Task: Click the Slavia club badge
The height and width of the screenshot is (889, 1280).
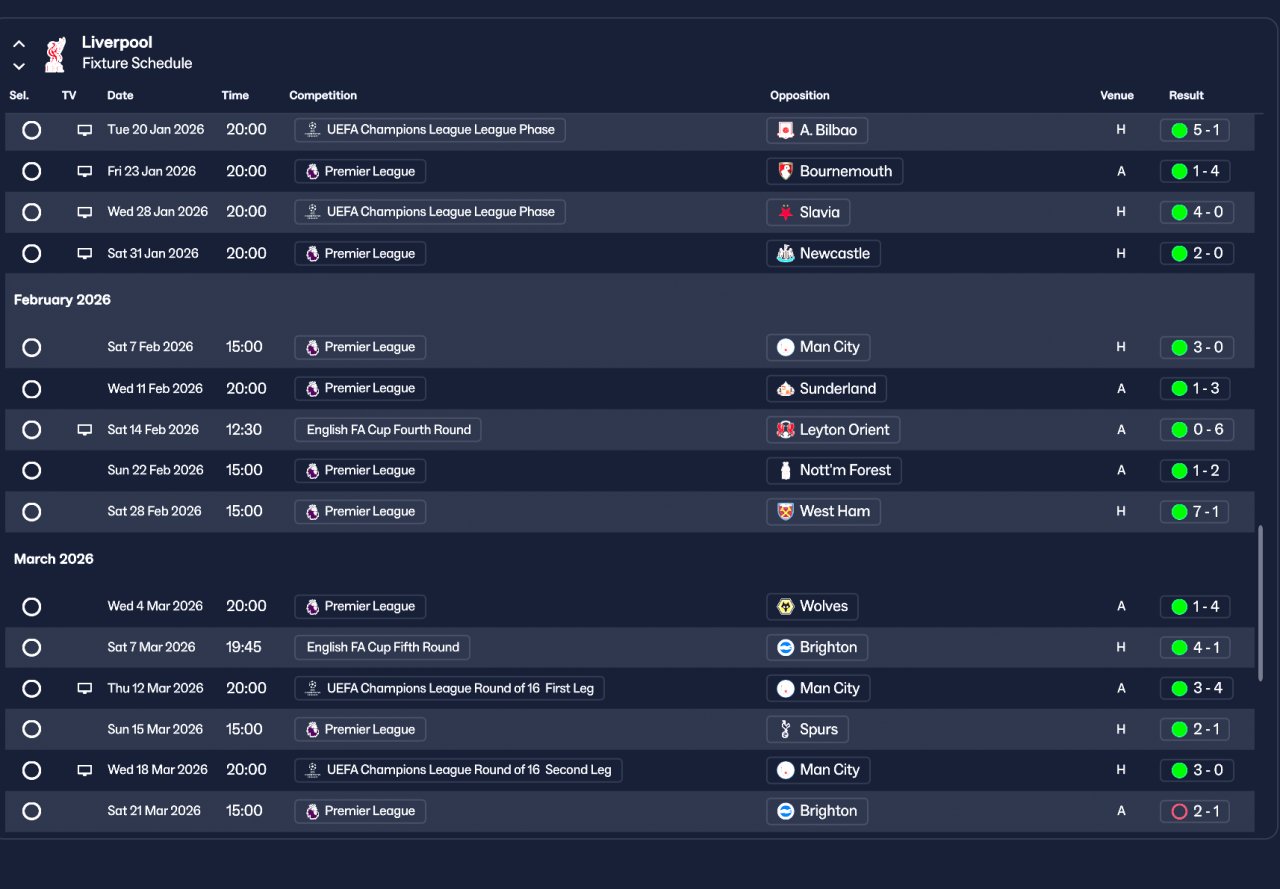Action: pos(785,212)
